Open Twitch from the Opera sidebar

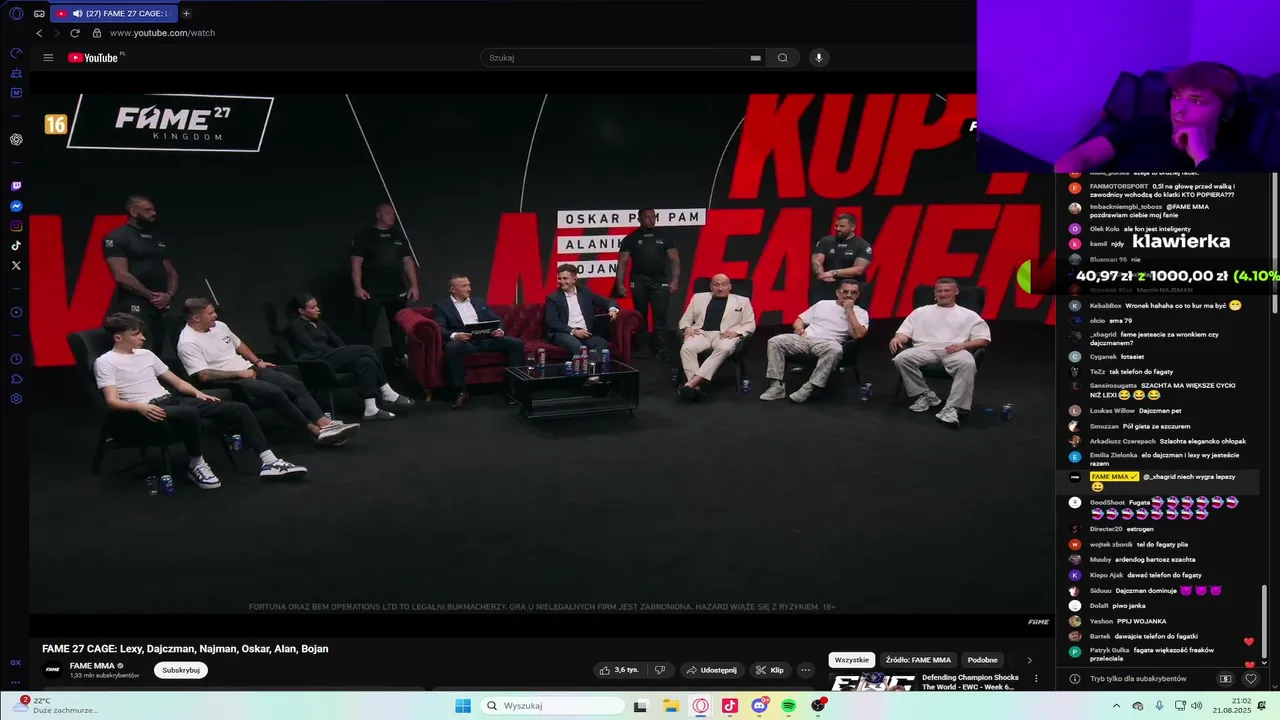click(16, 186)
